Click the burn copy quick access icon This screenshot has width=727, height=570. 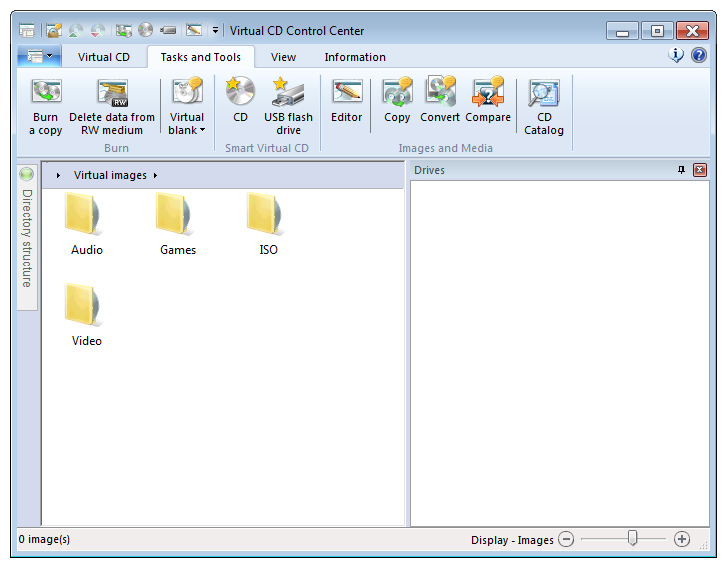point(123,31)
